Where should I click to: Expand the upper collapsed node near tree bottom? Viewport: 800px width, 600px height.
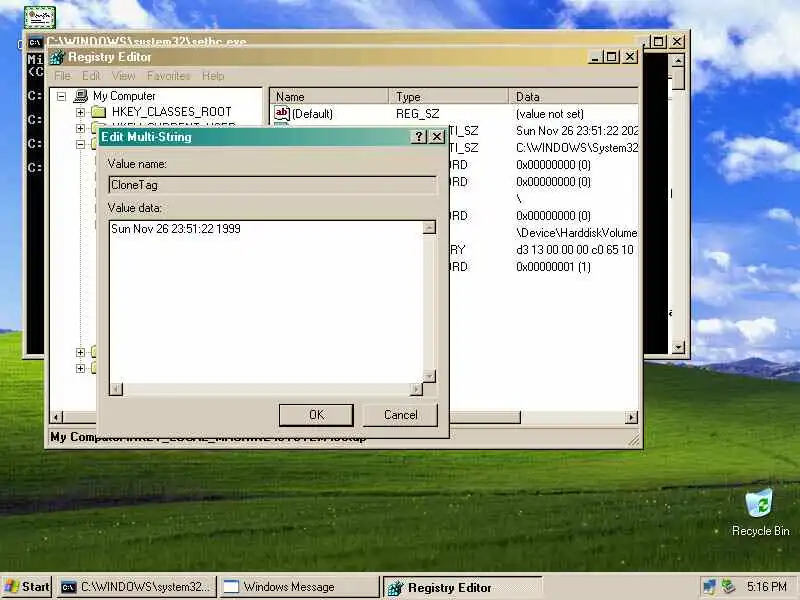point(80,352)
